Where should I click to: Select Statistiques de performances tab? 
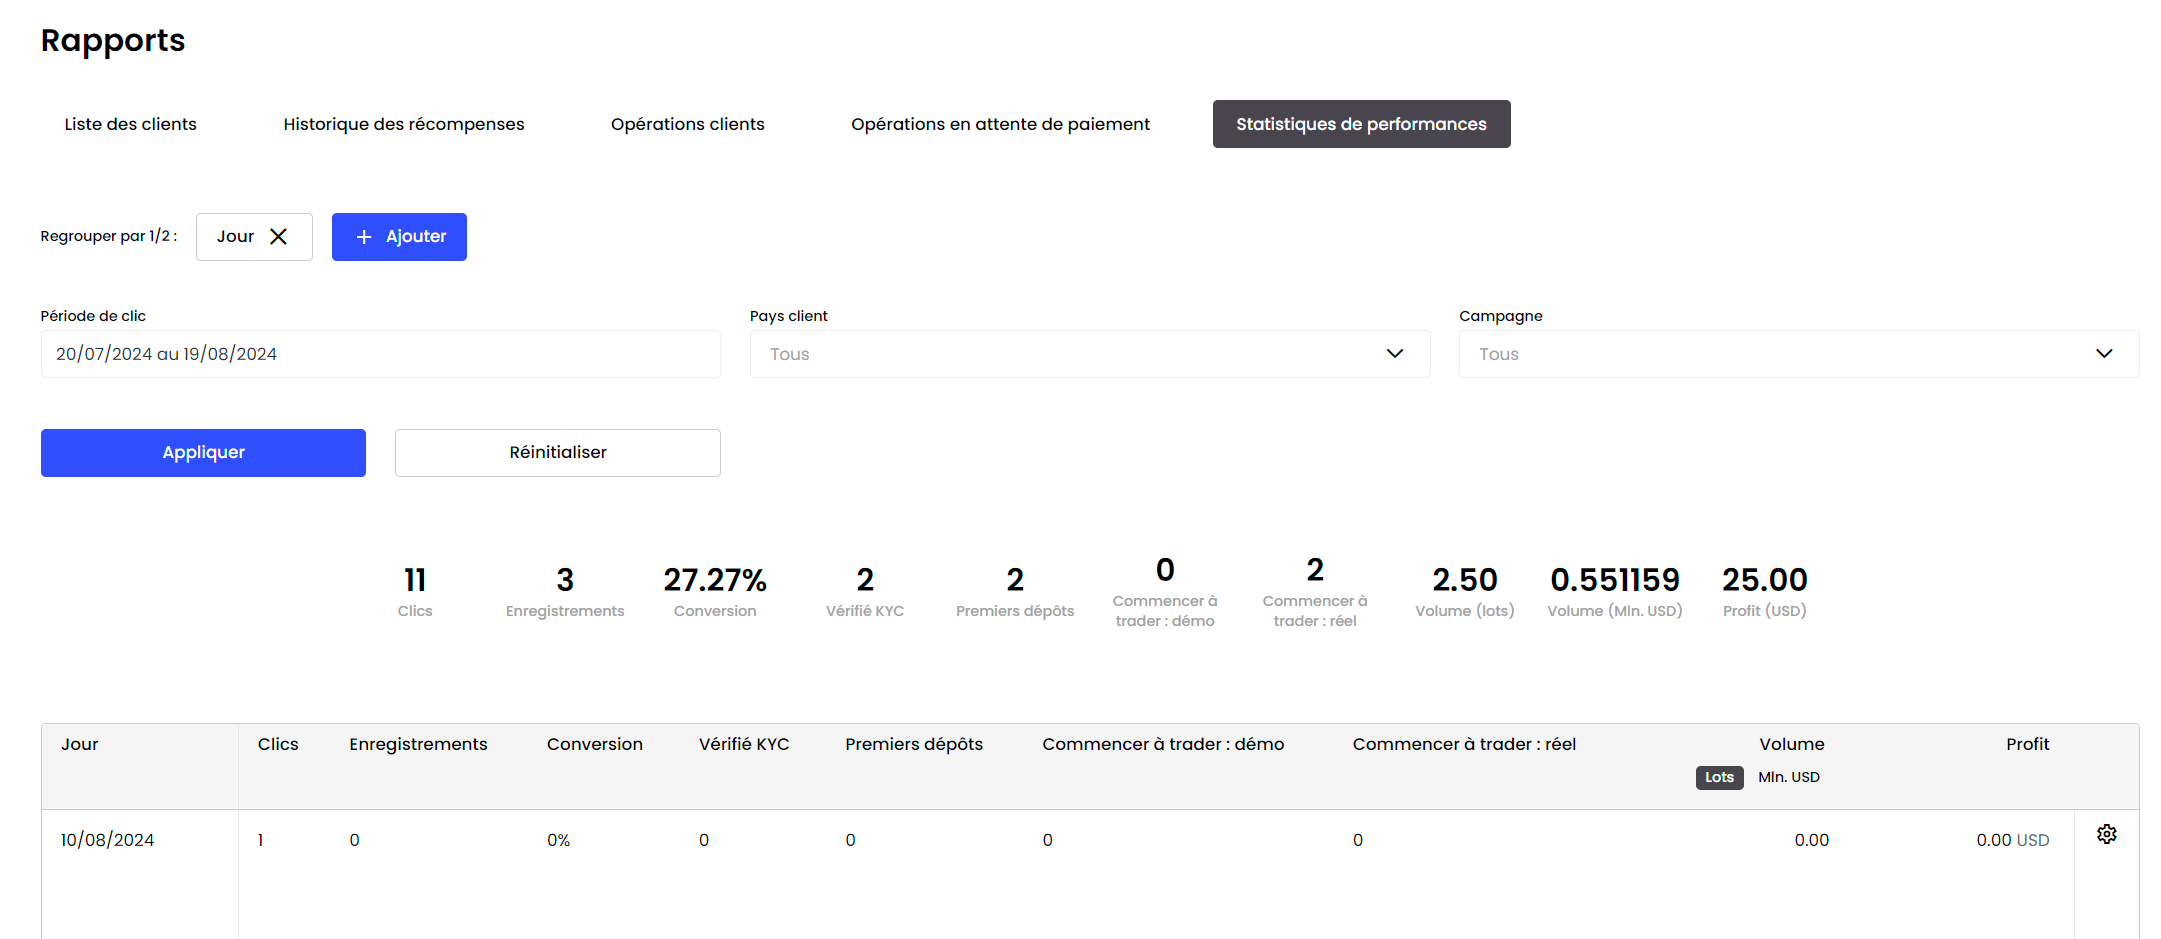(1361, 124)
